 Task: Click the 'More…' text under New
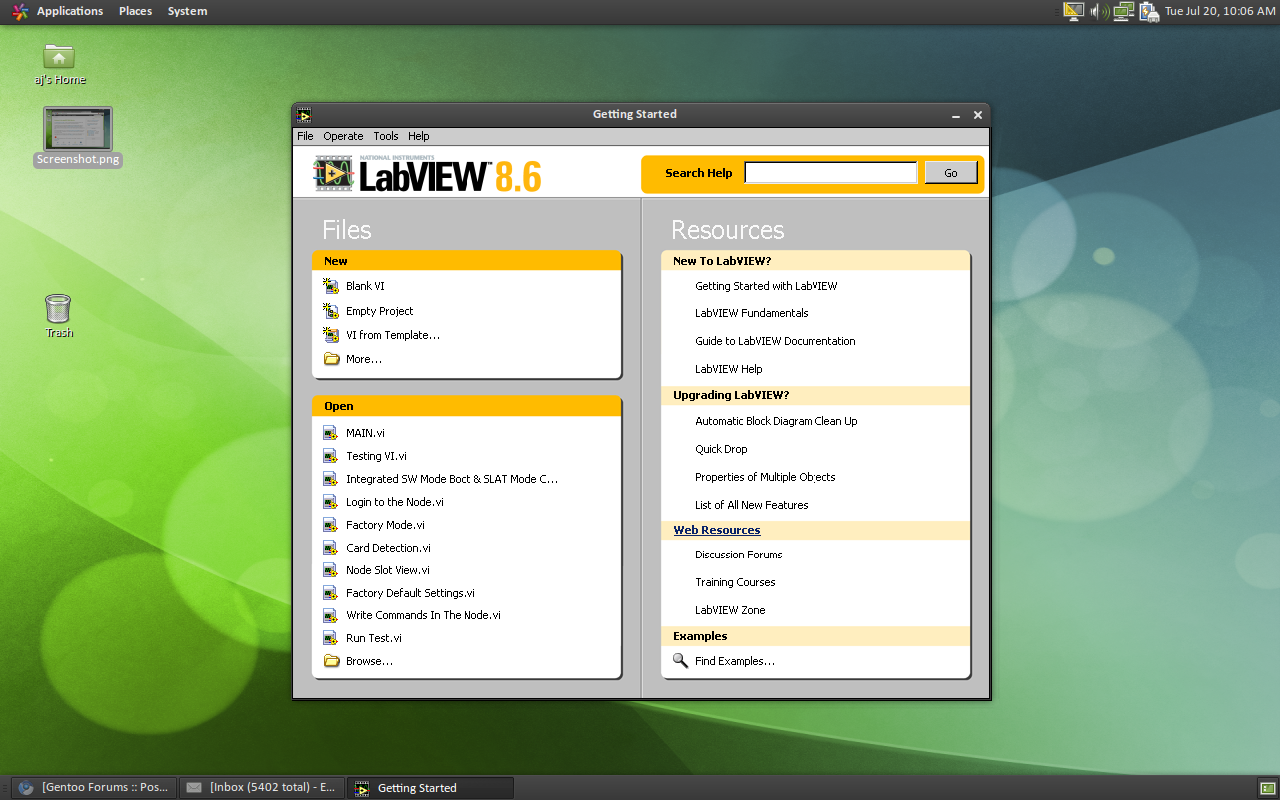point(364,359)
